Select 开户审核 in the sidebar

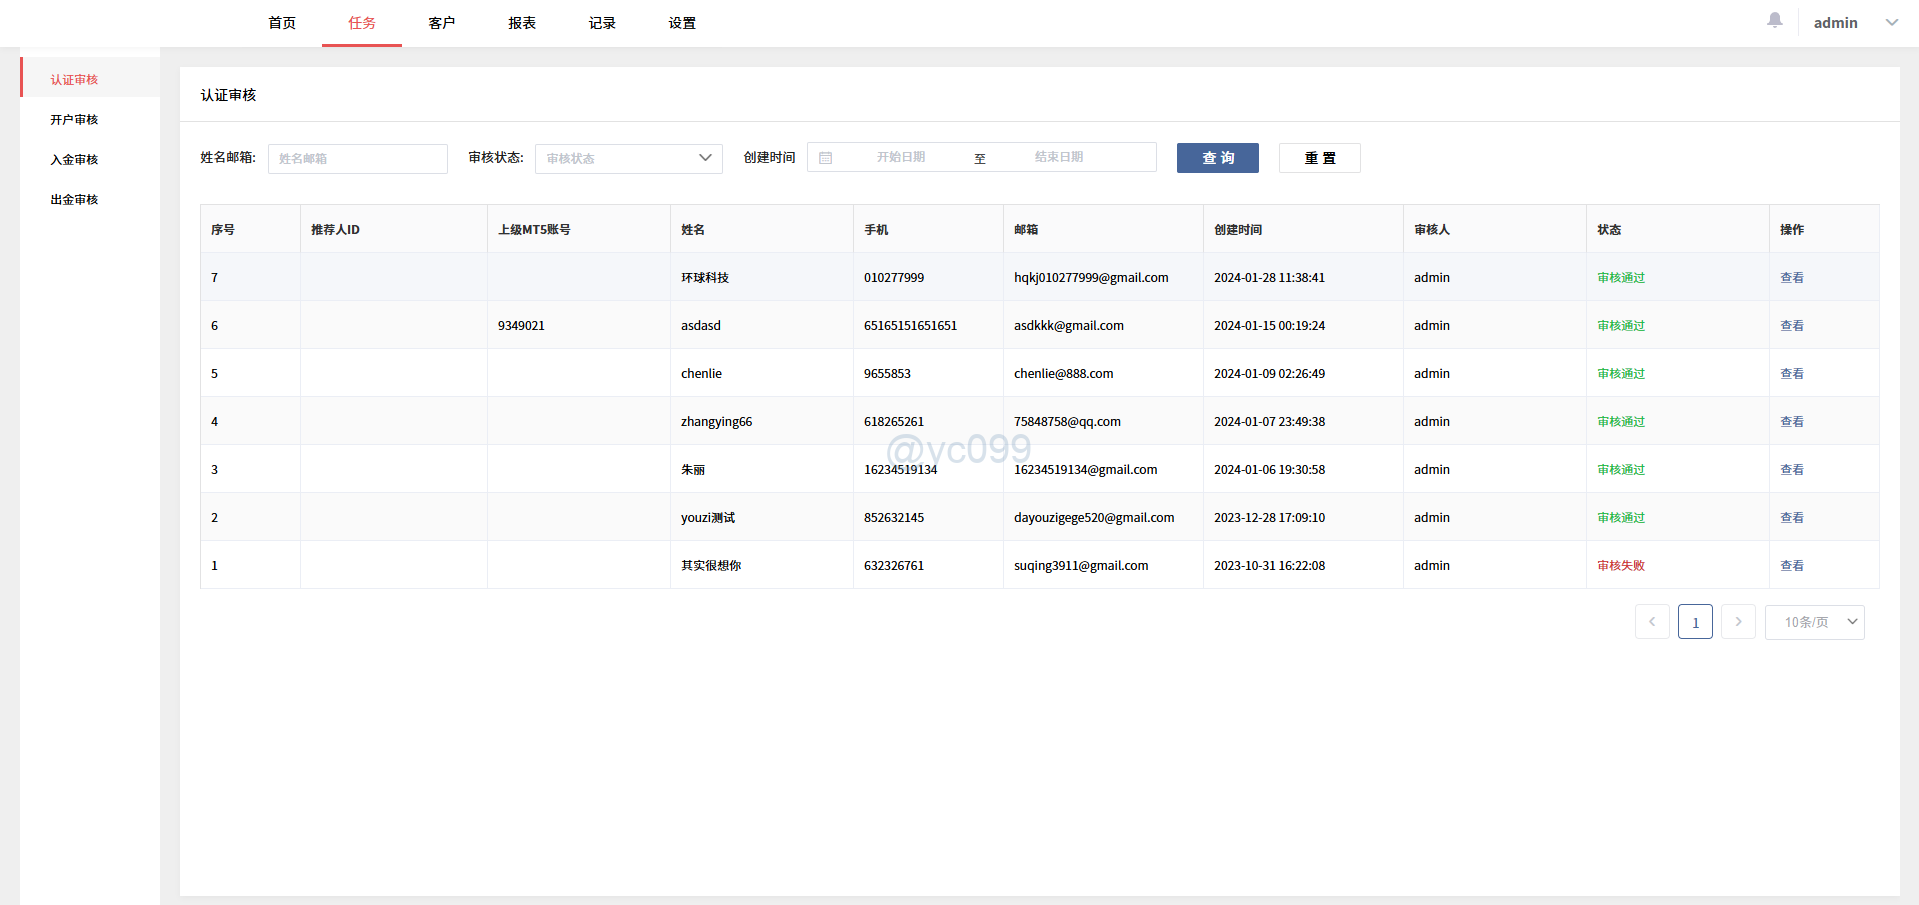pos(74,118)
